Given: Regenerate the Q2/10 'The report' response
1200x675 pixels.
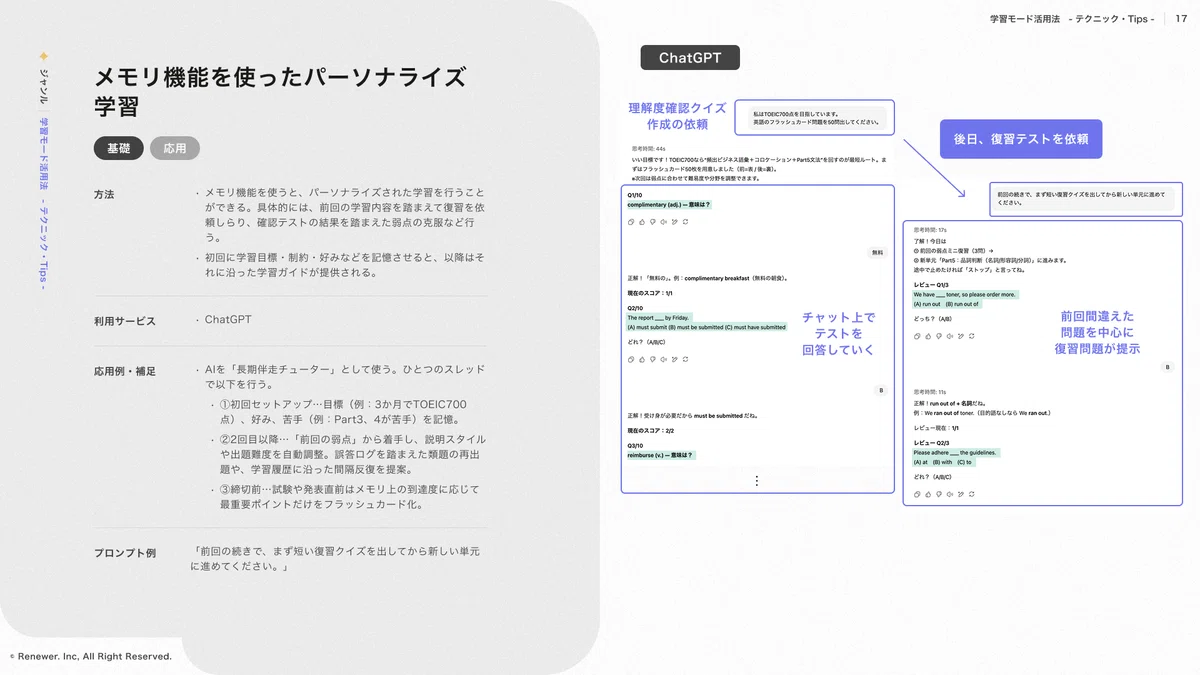Looking at the screenshot, I should (x=685, y=359).
